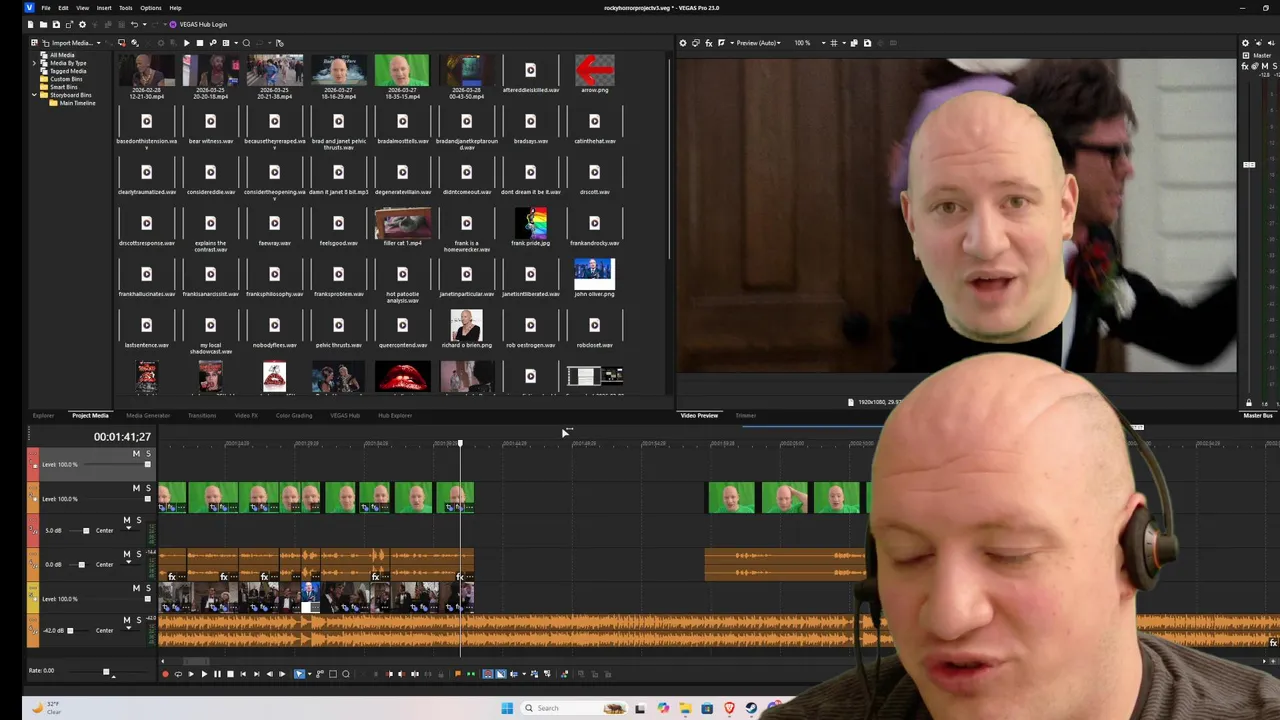Step to previous frame
This screenshot has width=1280, height=720.
(269, 674)
